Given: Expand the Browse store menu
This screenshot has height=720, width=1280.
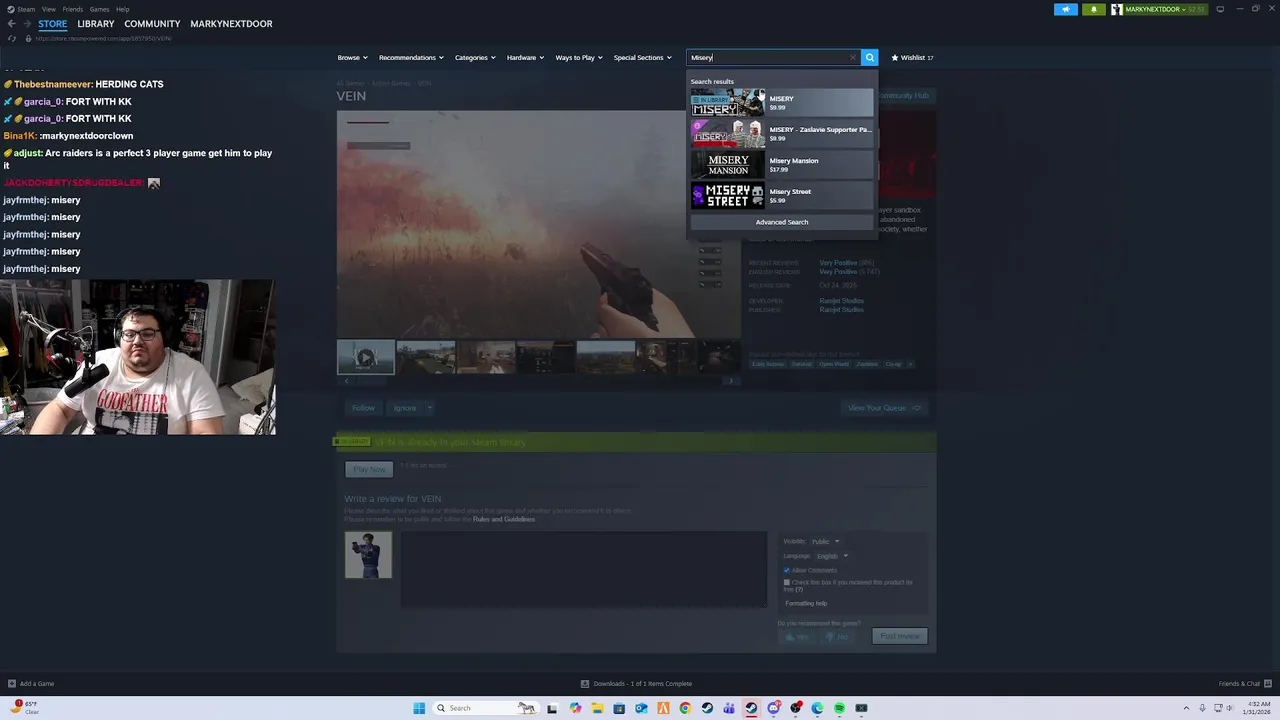Looking at the screenshot, I should click(x=352, y=57).
